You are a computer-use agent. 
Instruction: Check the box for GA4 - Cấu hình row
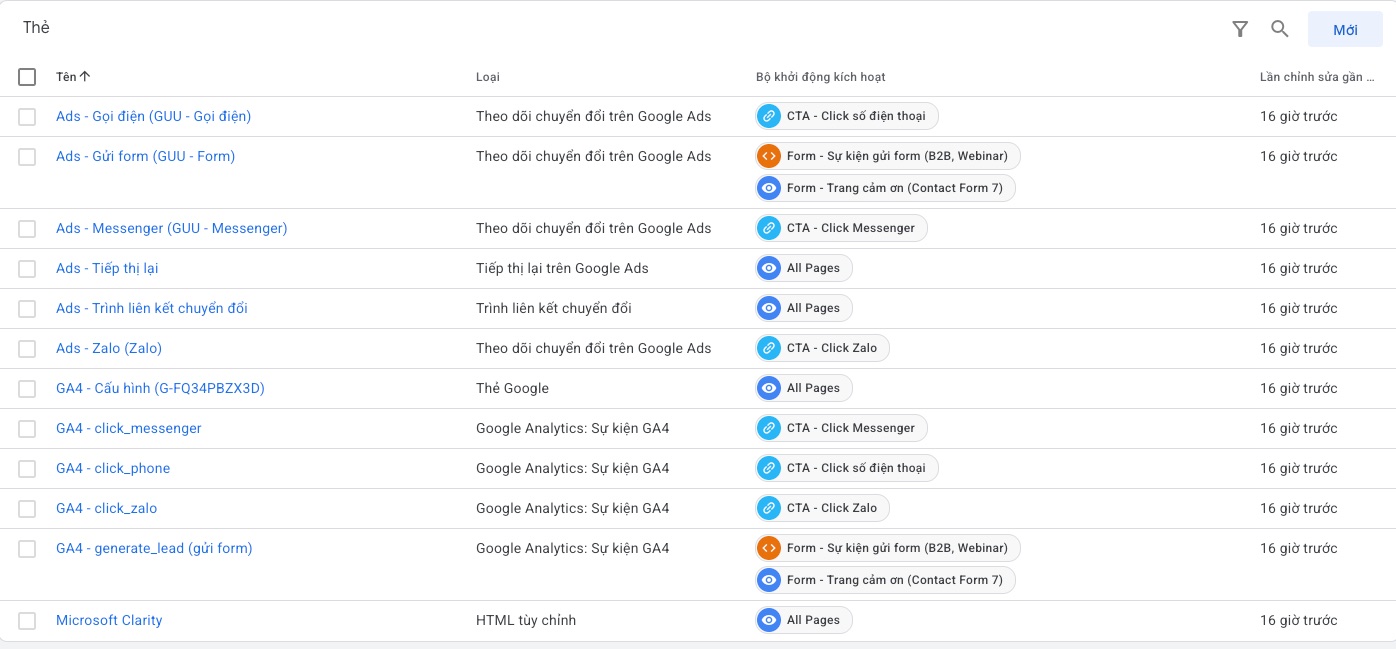click(27, 389)
